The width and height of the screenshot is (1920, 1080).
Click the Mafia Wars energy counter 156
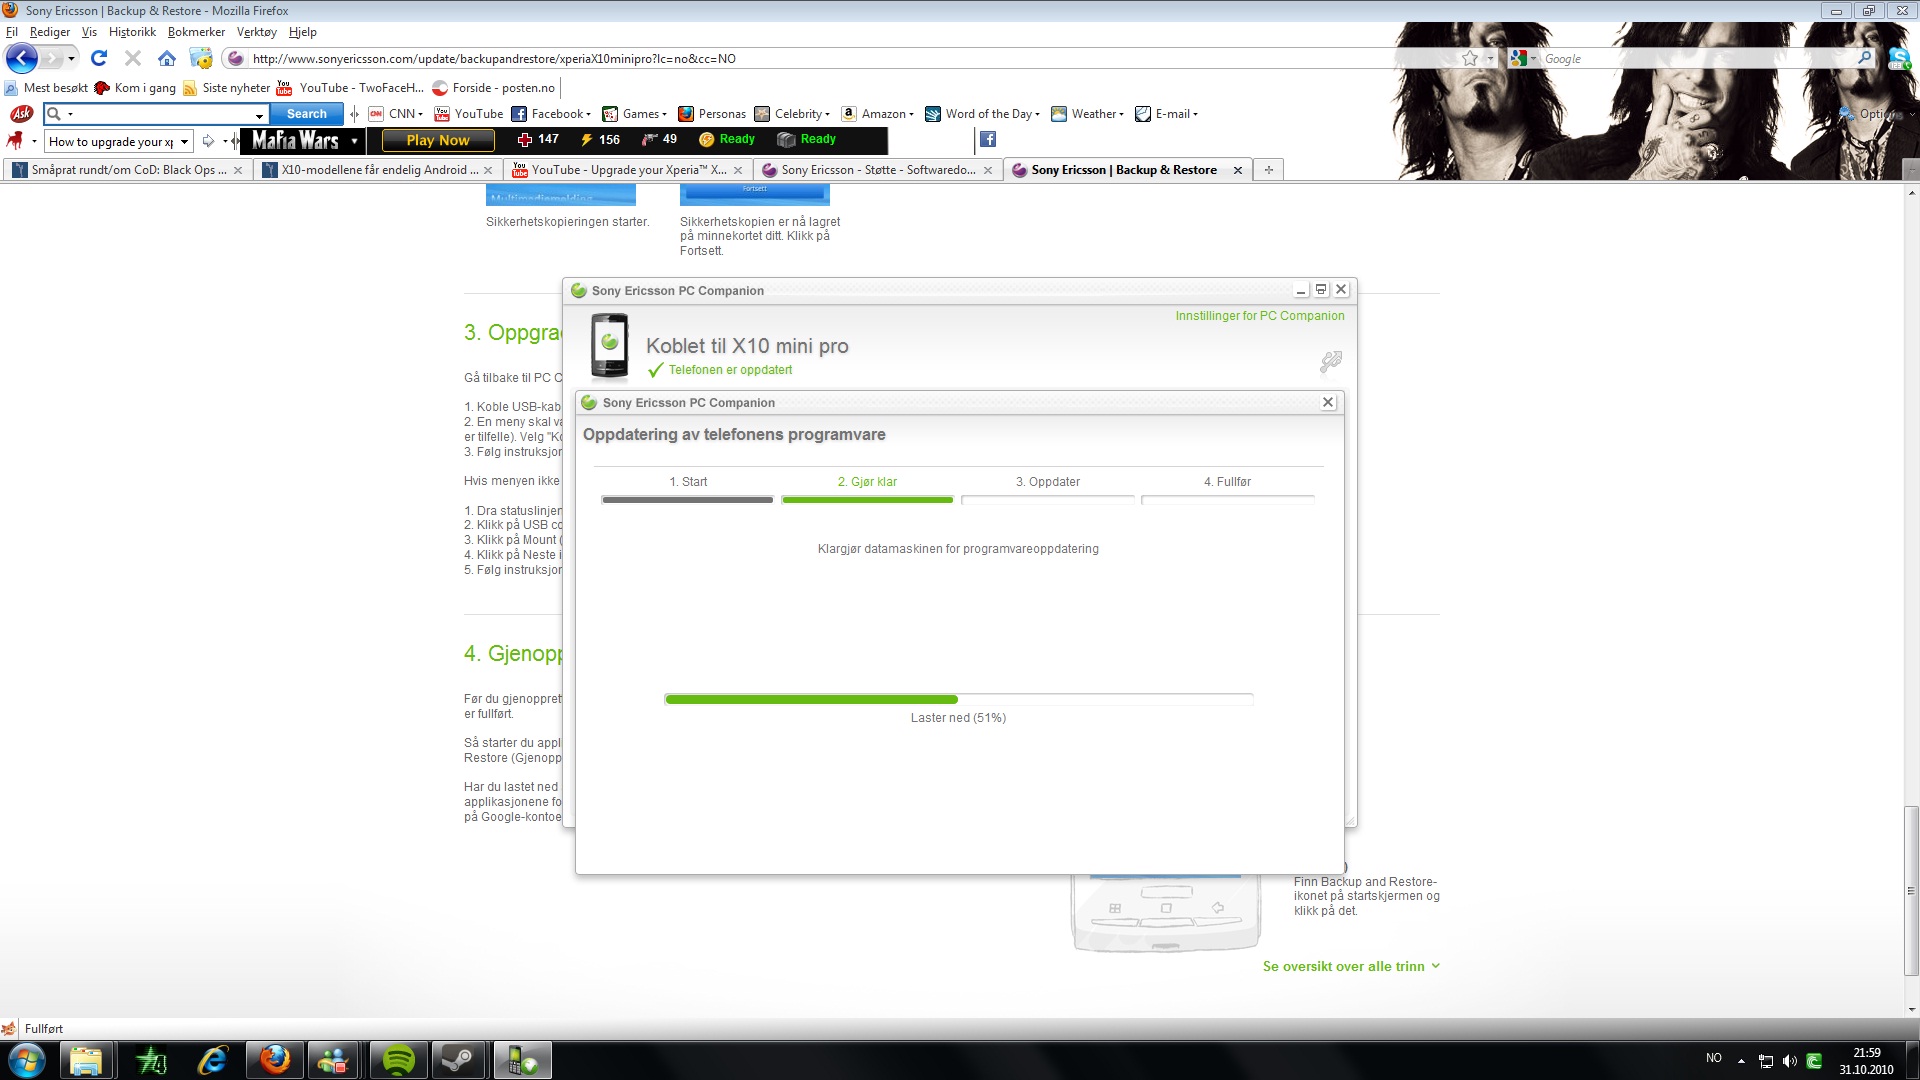(600, 140)
